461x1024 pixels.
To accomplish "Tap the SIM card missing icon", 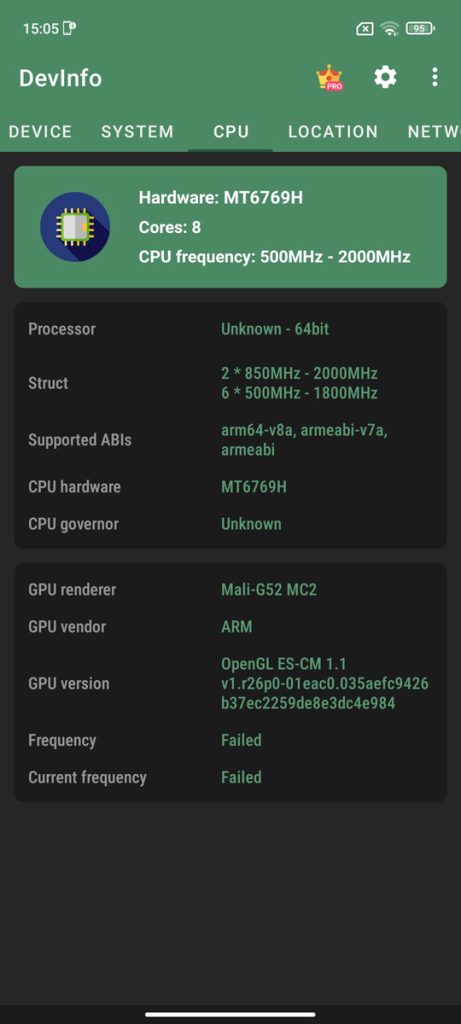I will 365,28.
